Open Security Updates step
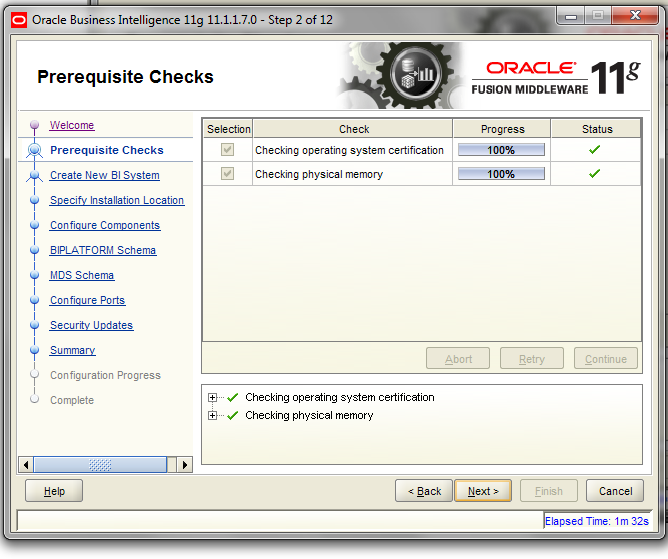Screen dimensions: 668x559 [x=92, y=325]
